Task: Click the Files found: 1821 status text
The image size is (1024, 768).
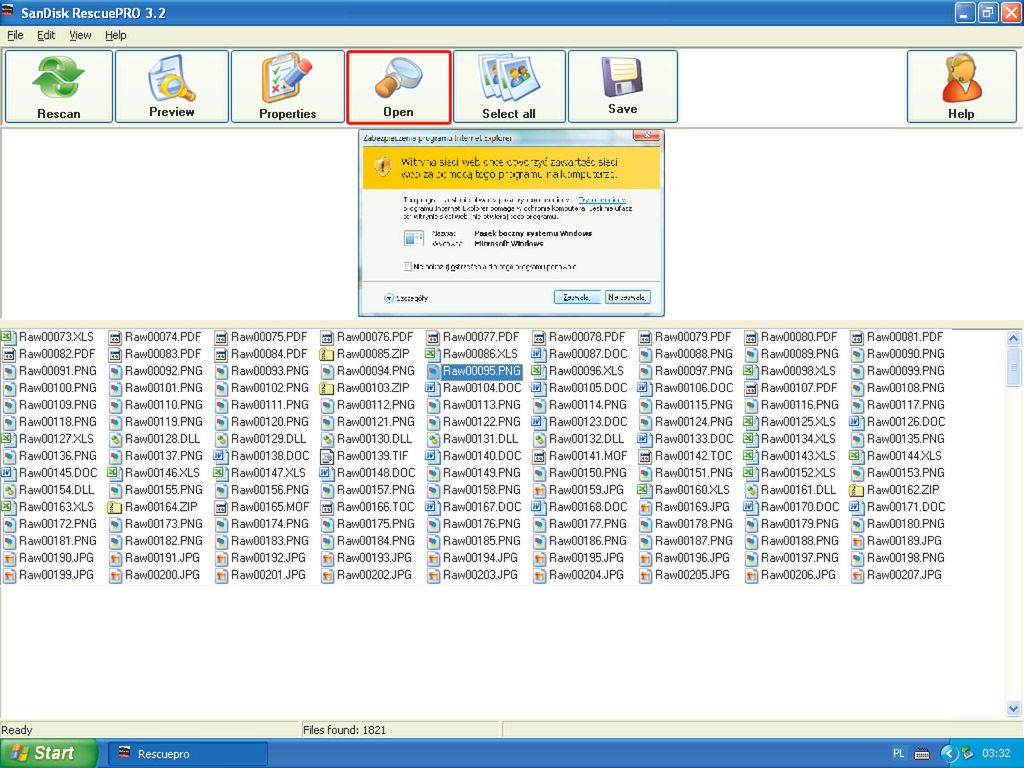Action: coord(344,730)
